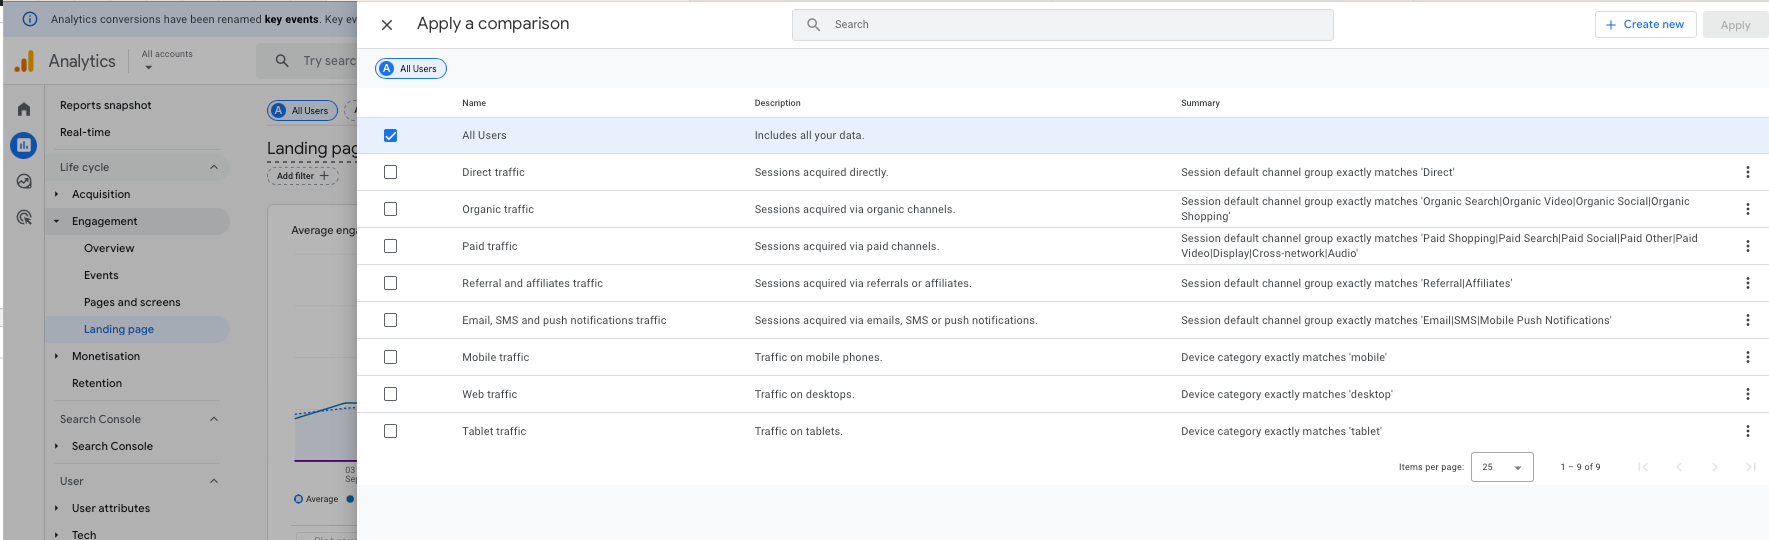The width and height of the screenshot is (1769, 540).
Task: Click the Google Analytics logo
Action: (x=25, y=62)
